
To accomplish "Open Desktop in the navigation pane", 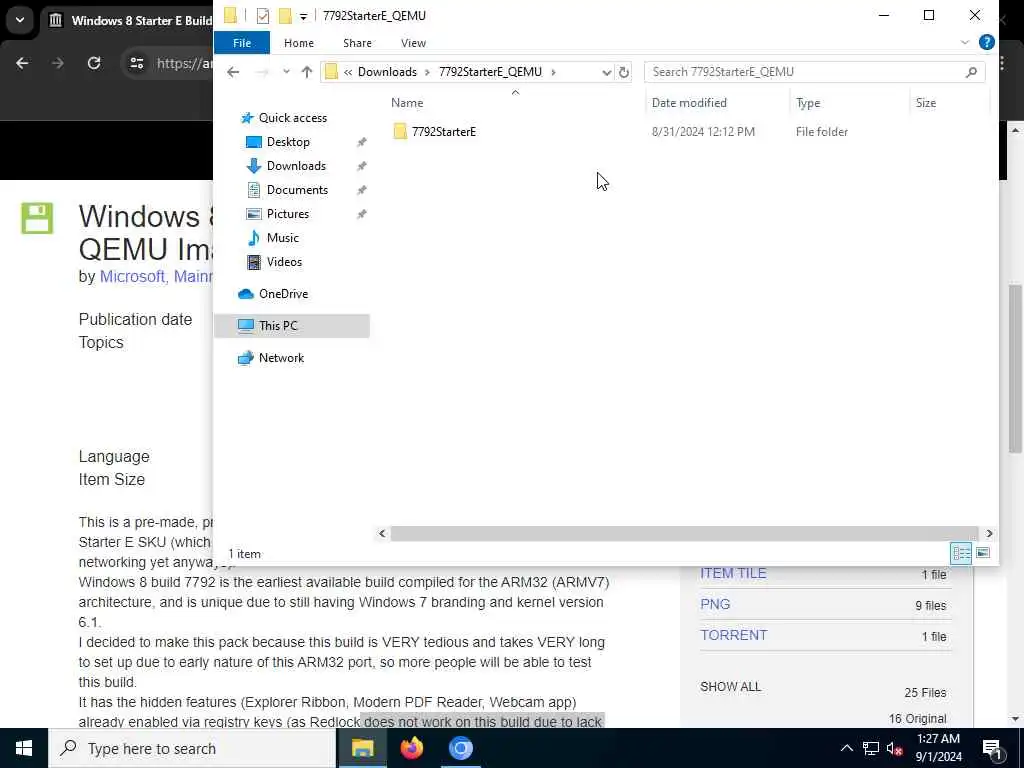I will [288, 142].
